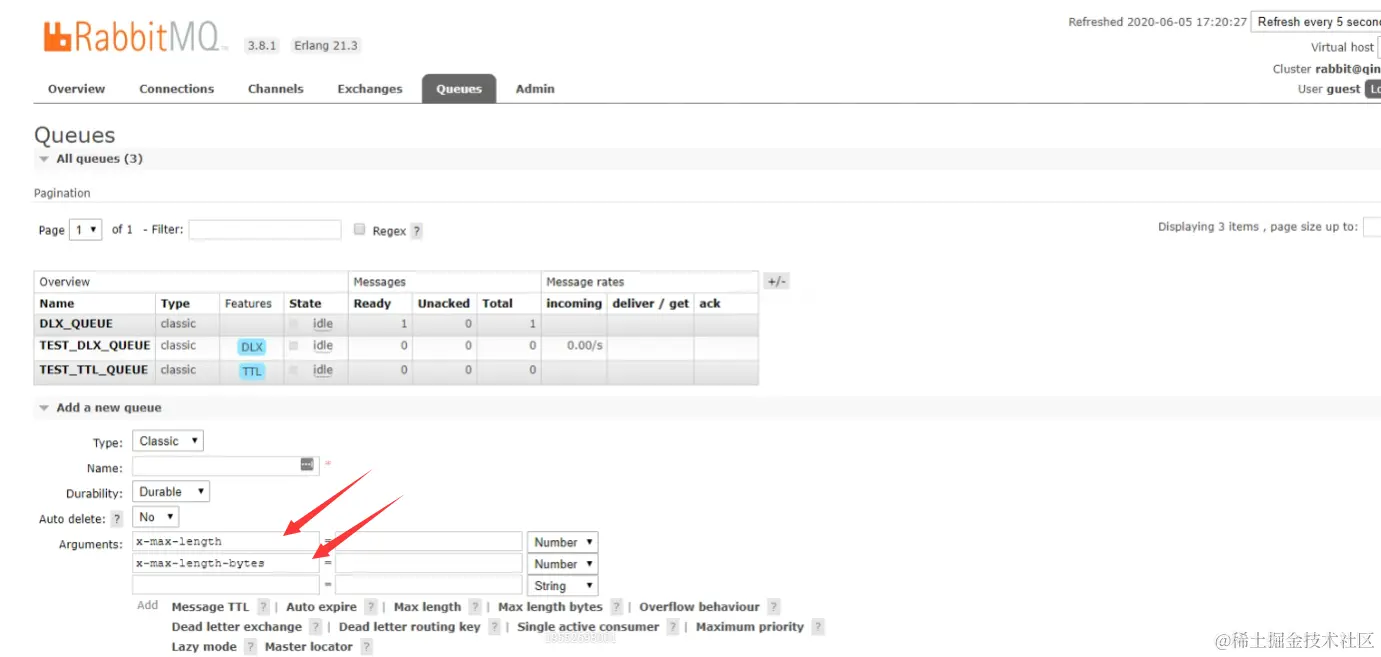
Task: Switch to the Admin tab
Action: click(x=535, y=89)
